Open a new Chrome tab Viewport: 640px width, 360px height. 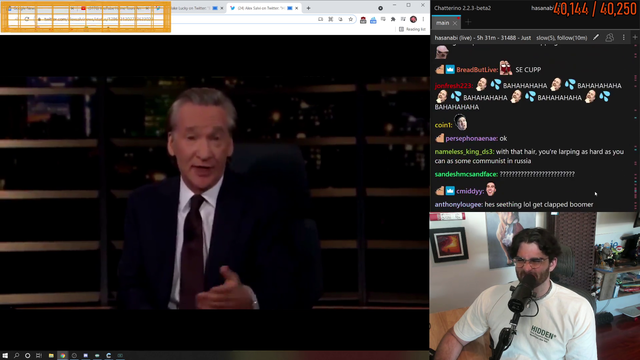(309, 8)
